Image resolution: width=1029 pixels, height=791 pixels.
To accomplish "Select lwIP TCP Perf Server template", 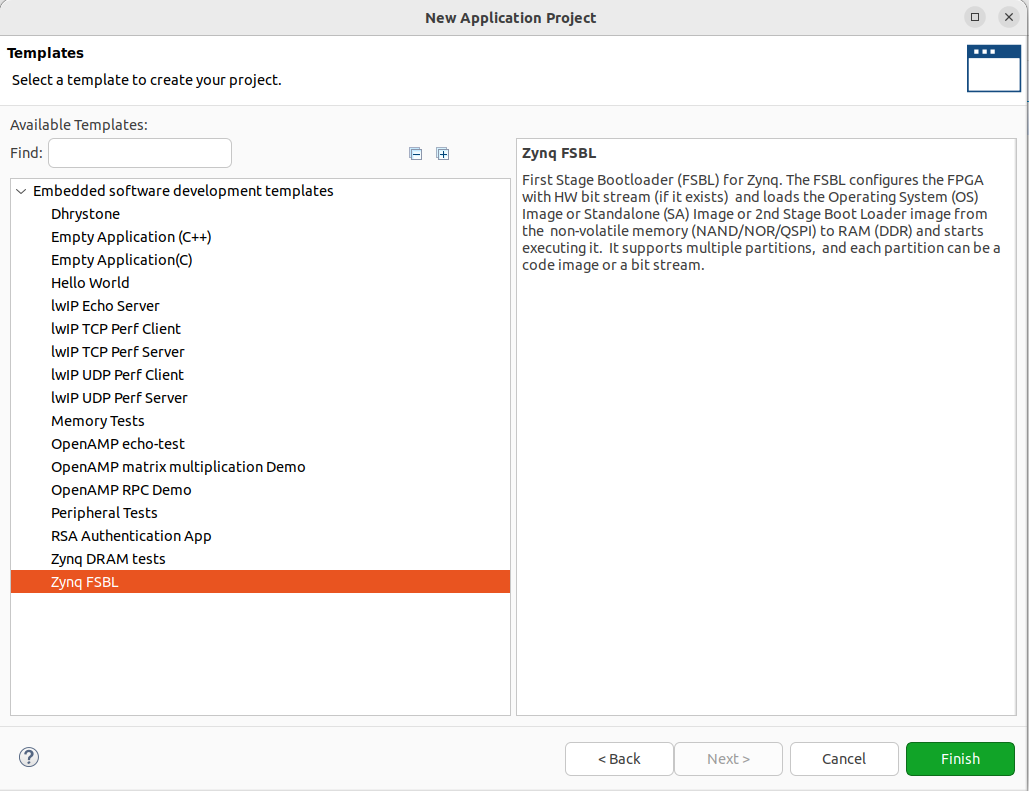I will click(118, 352).
